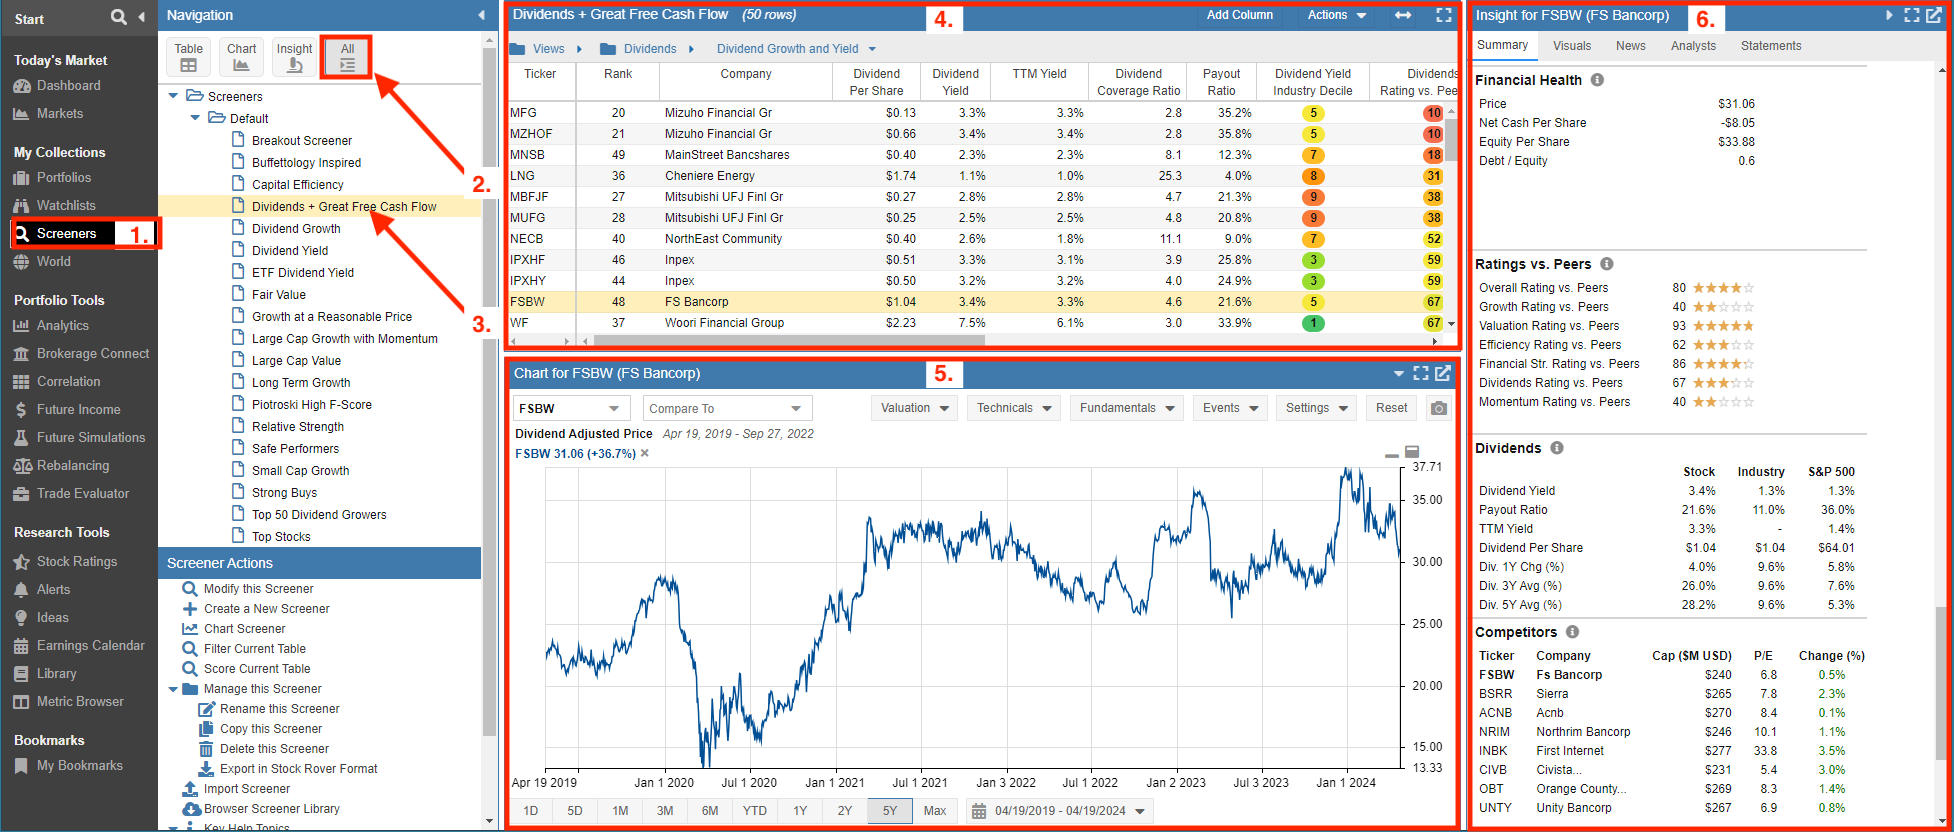Expand the Valuation chart dropdown
The width and height of the screenshot is (1954, 832).
coord(914,408)
